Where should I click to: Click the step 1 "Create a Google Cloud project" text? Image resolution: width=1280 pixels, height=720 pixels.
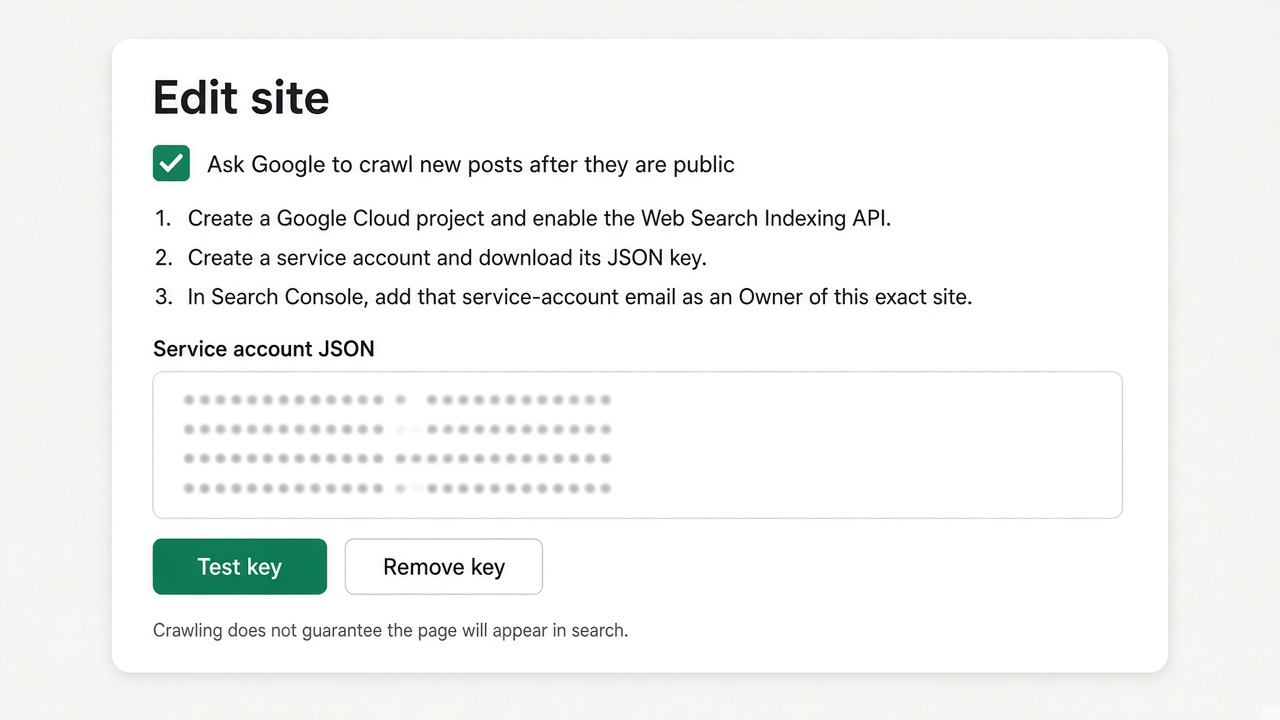pos(539,218)
